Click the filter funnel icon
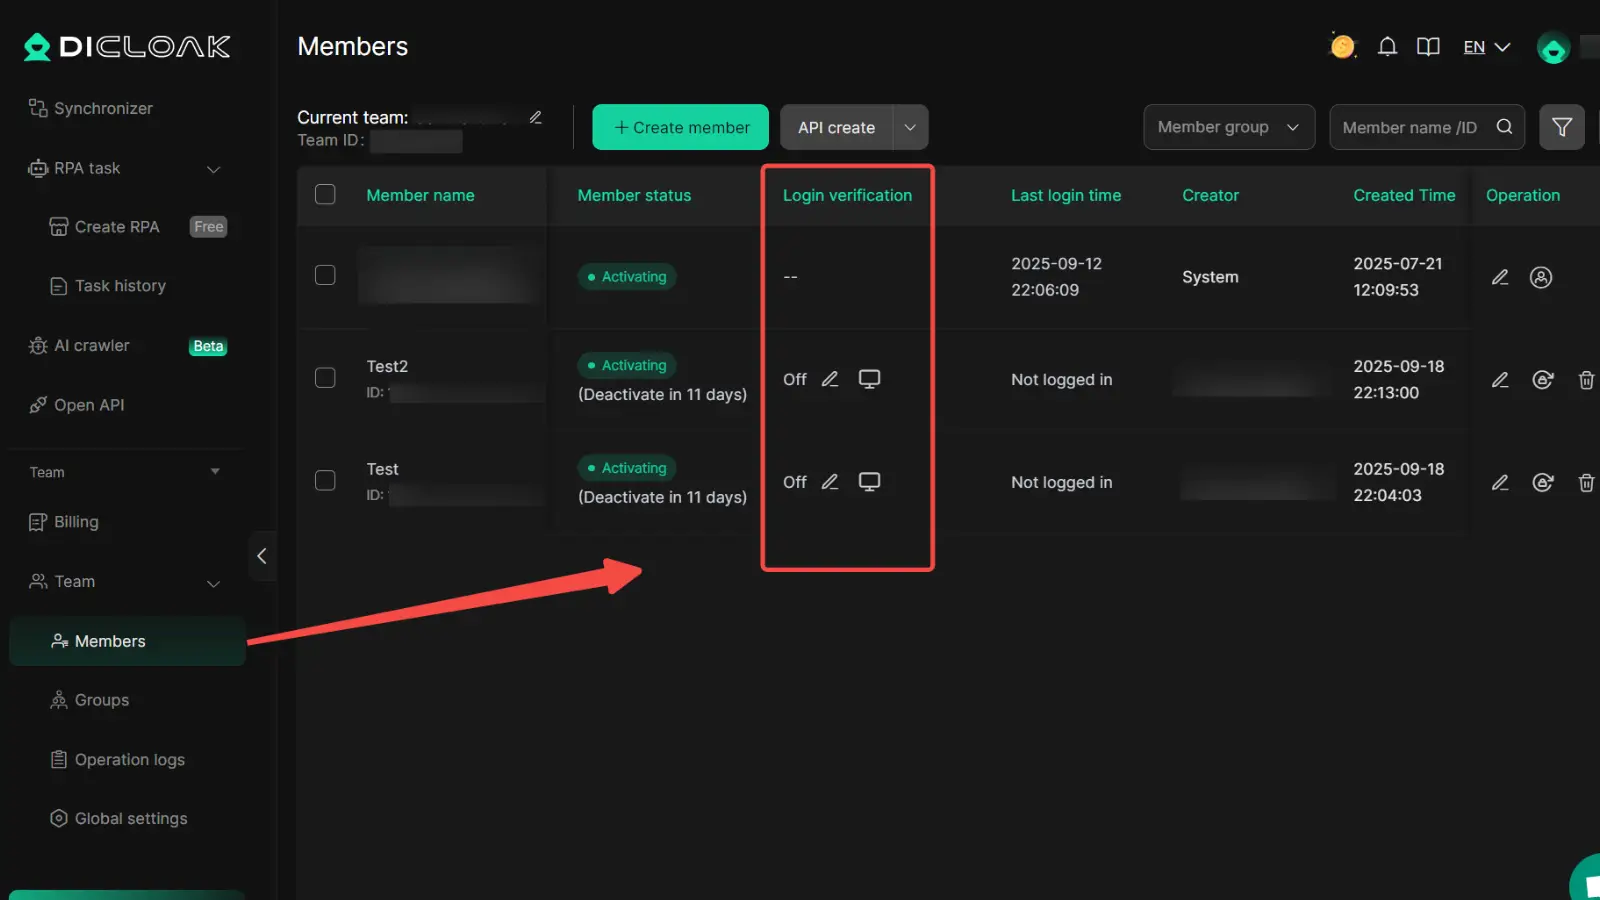The image size is (1600, 900). pos(1561,127)
